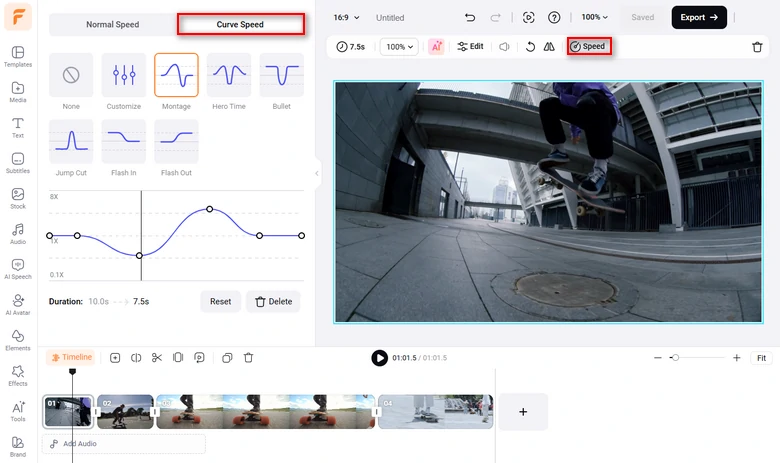Select the Bullet speed curve preset

[282, 75]
